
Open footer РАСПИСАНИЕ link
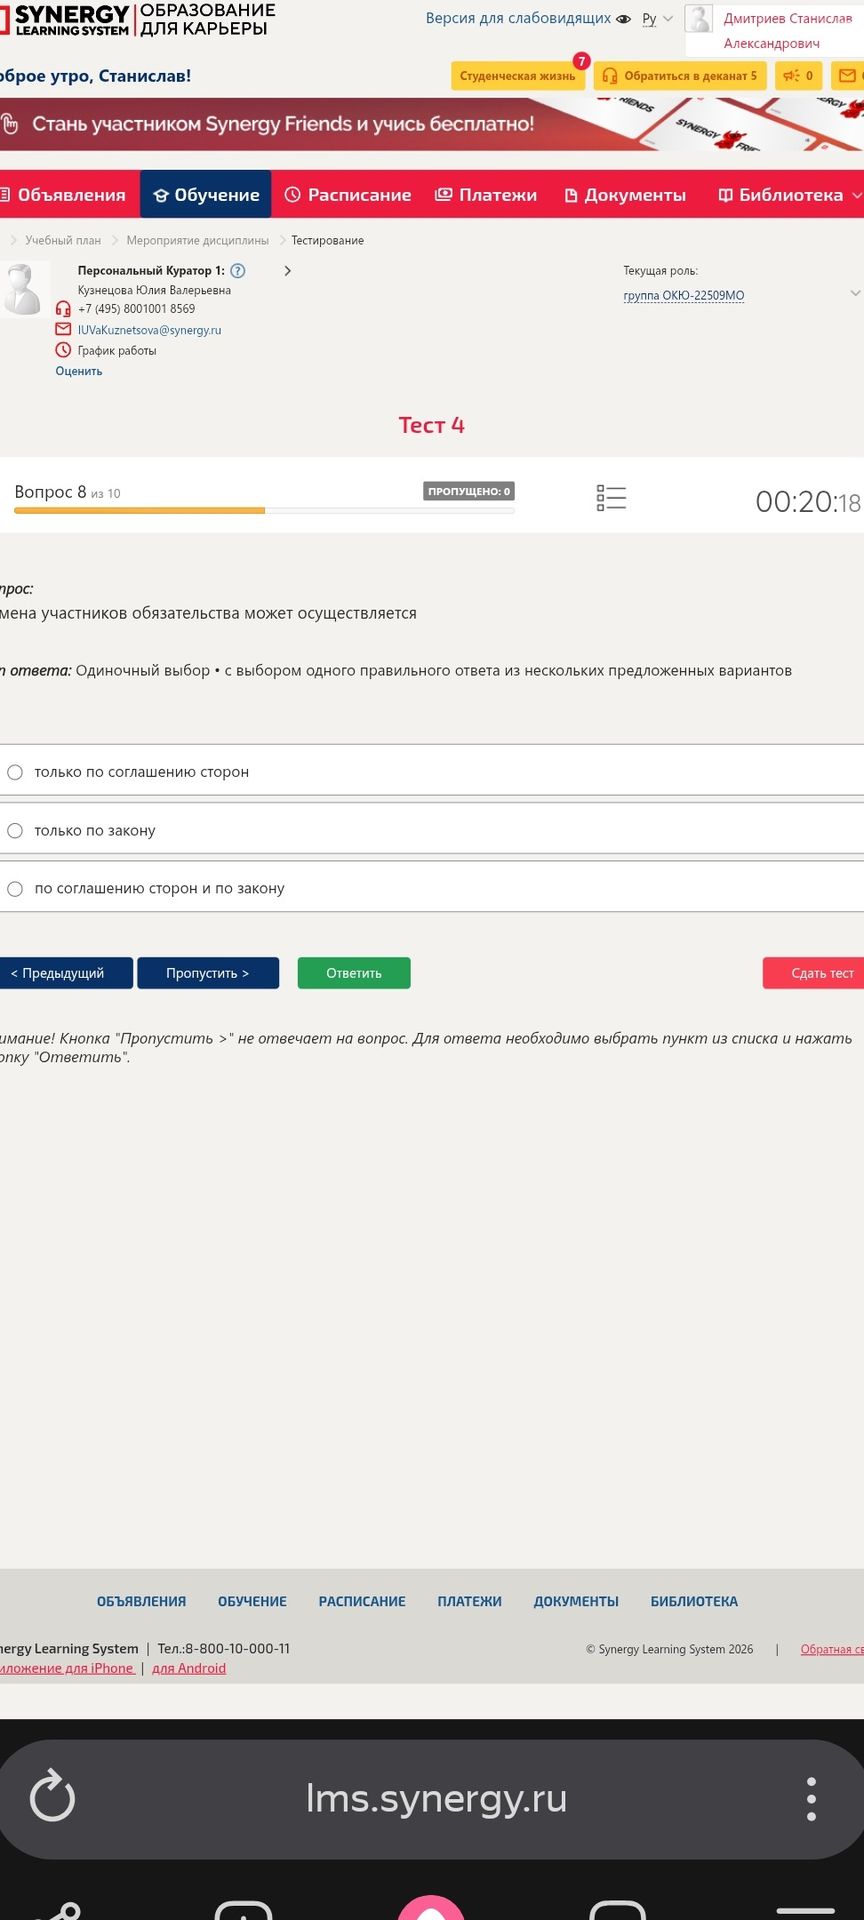362,1602
